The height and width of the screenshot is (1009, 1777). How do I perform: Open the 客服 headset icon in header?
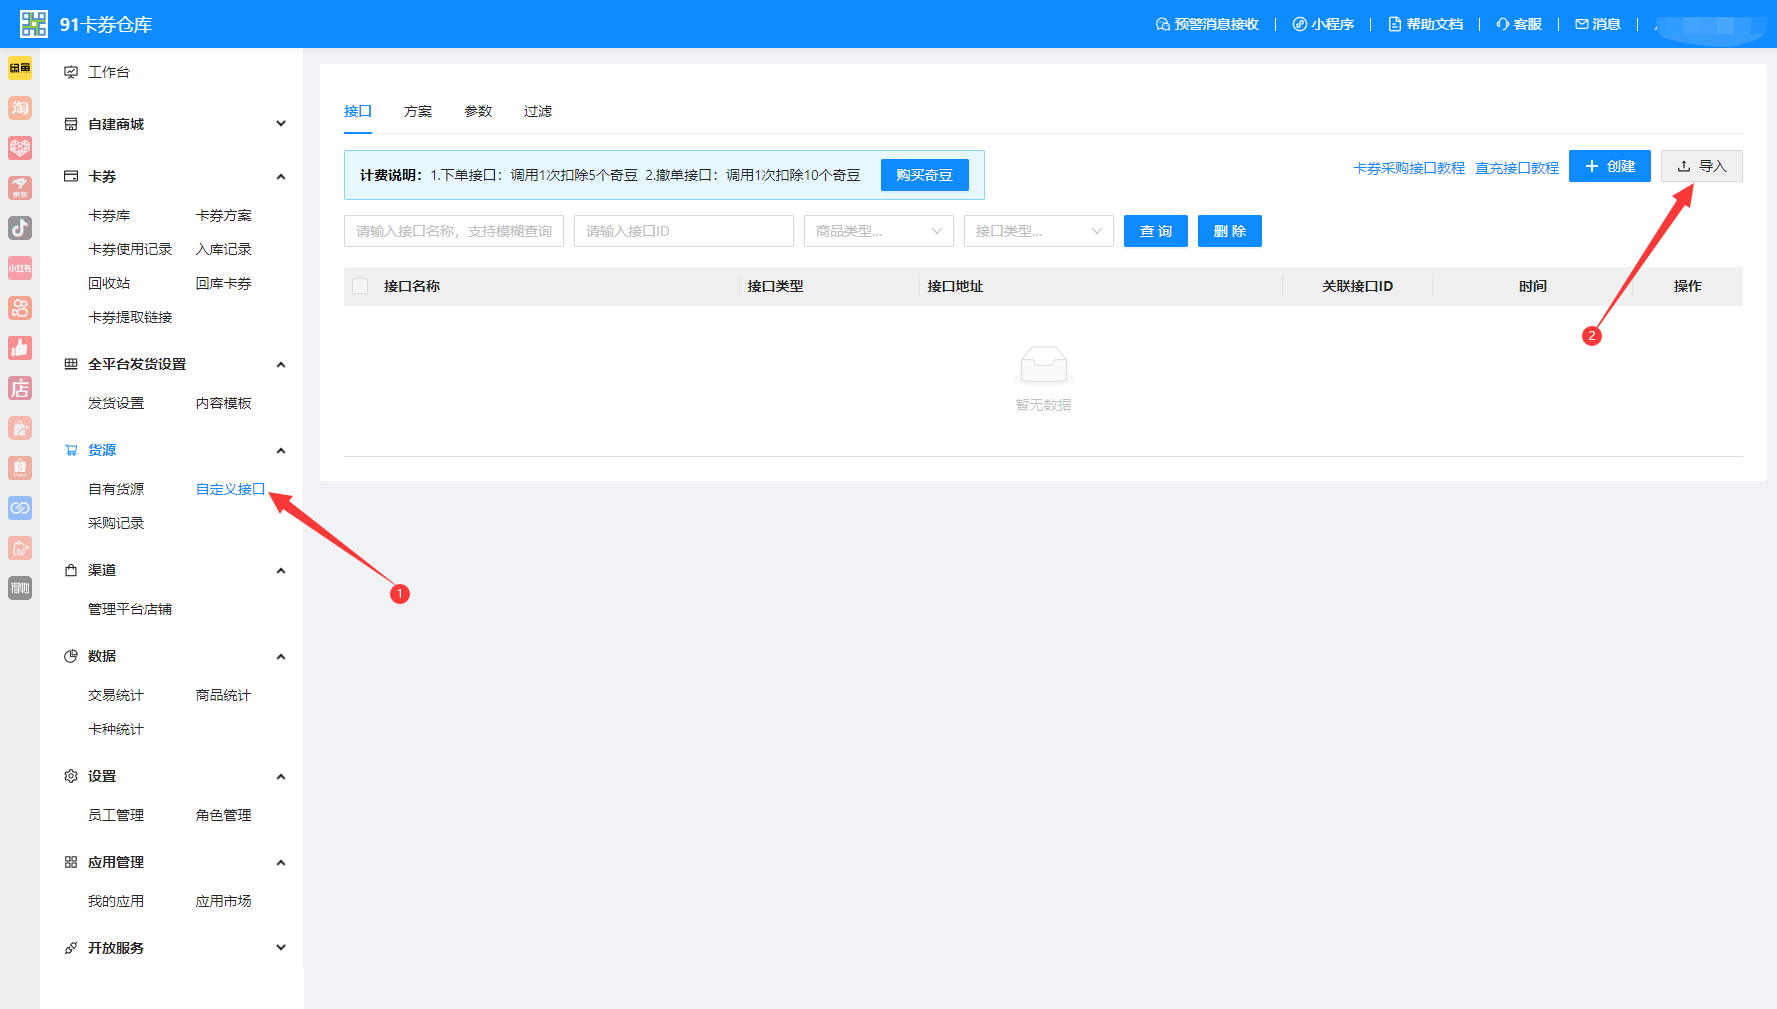(x=1518, y=24)
